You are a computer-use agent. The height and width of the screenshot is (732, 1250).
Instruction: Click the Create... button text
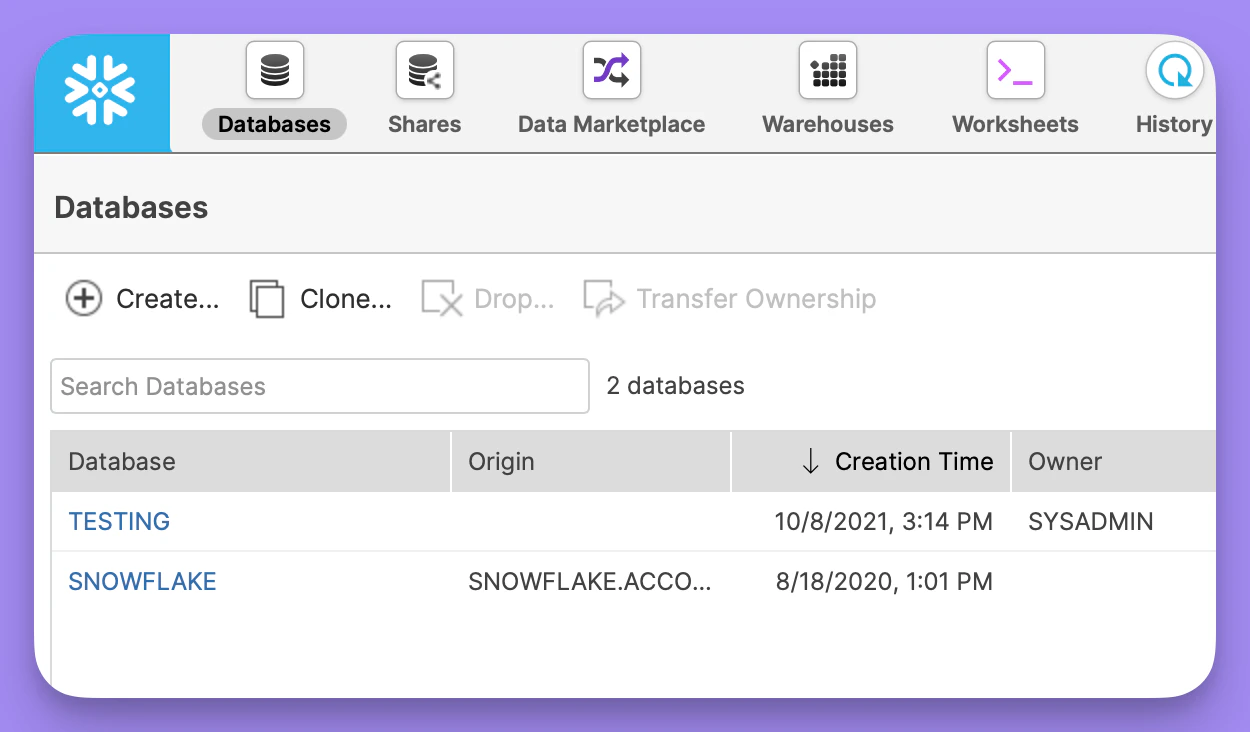[168, 299]
